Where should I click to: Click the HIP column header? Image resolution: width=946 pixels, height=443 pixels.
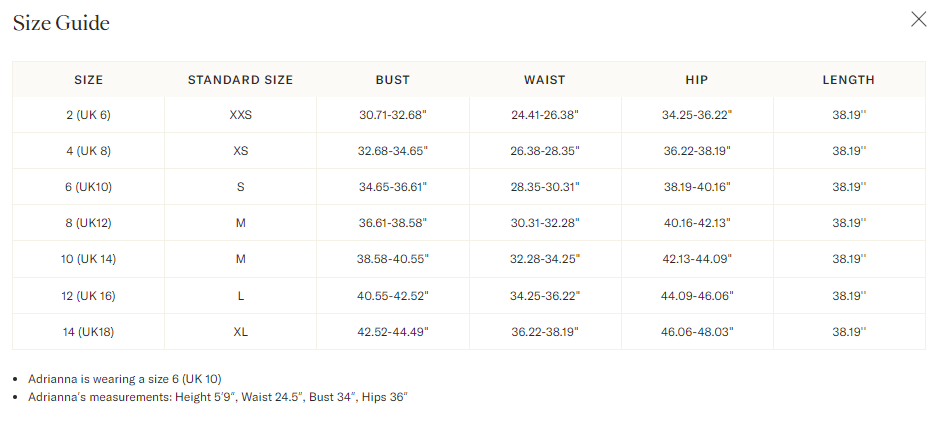tap(697, 80)
